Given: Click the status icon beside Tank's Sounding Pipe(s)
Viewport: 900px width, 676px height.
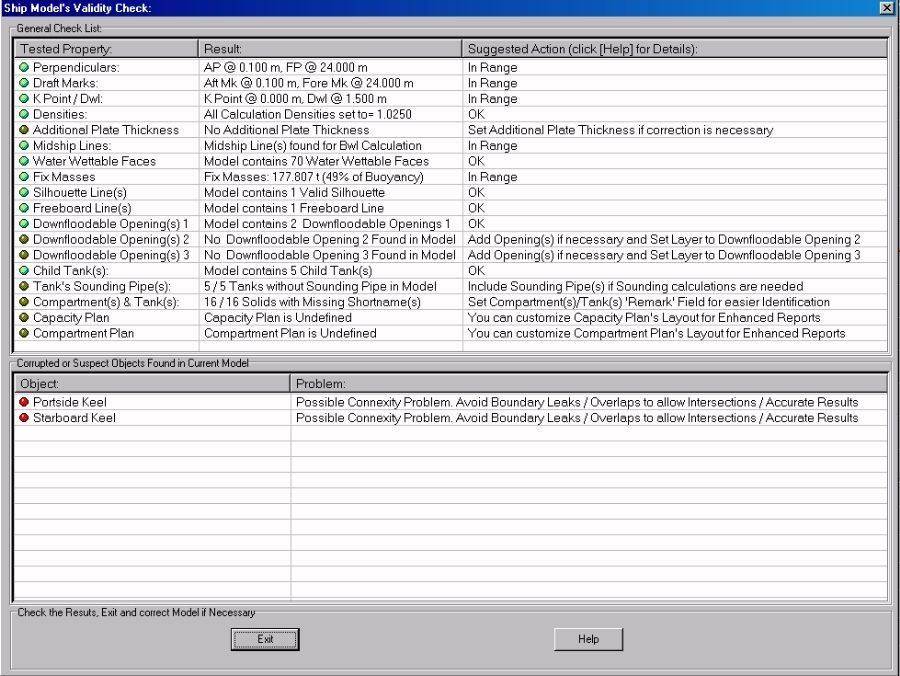Looking at the screenshot, I should point(24,286).
